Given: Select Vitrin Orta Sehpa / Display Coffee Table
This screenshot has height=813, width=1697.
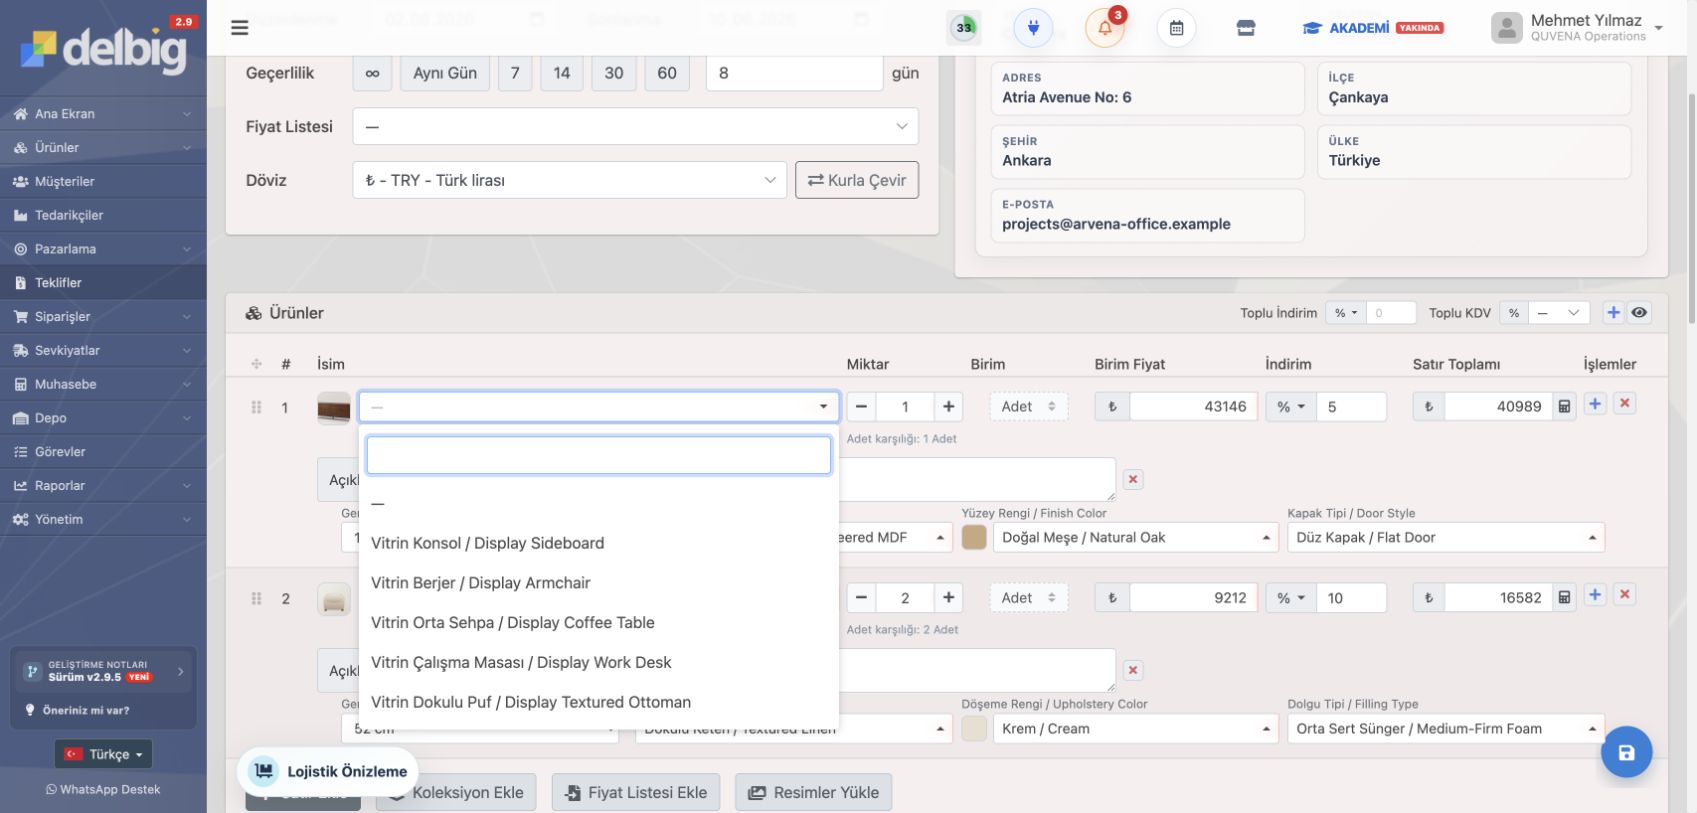Looking at the screenshot, I should [x=599, y=622].
